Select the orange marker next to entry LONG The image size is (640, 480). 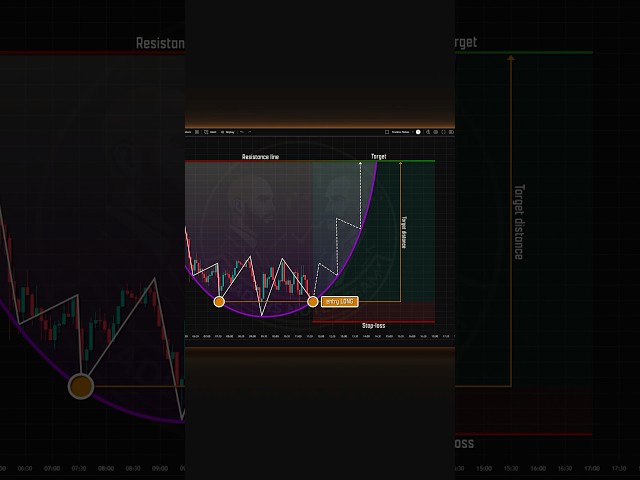(x=313, y=302)
